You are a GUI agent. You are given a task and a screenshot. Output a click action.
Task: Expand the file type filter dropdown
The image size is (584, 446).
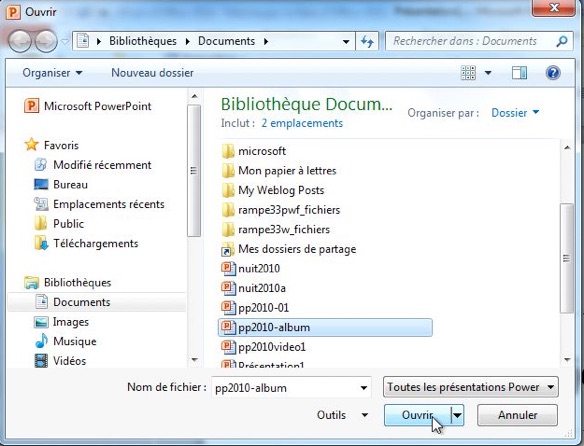coord(471,387)
